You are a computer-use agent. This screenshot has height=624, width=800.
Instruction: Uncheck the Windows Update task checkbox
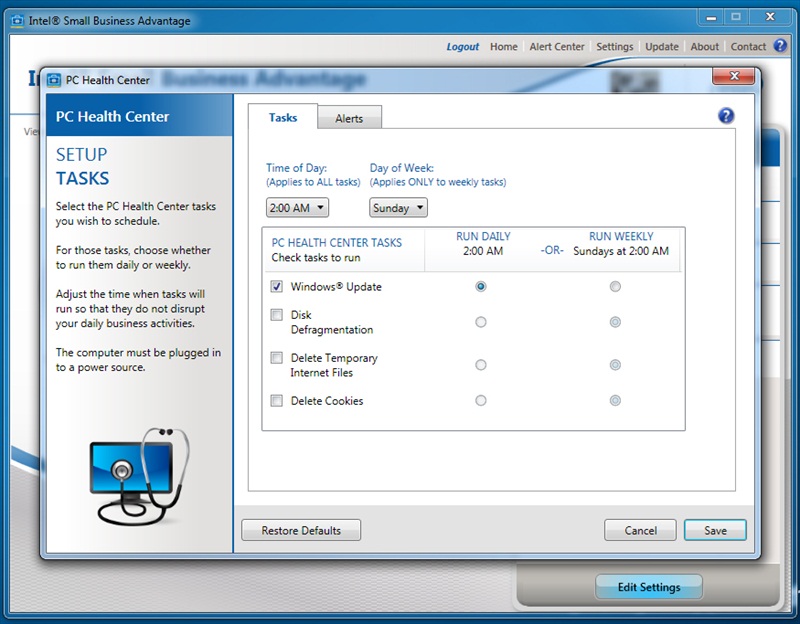tap(277, 286)
